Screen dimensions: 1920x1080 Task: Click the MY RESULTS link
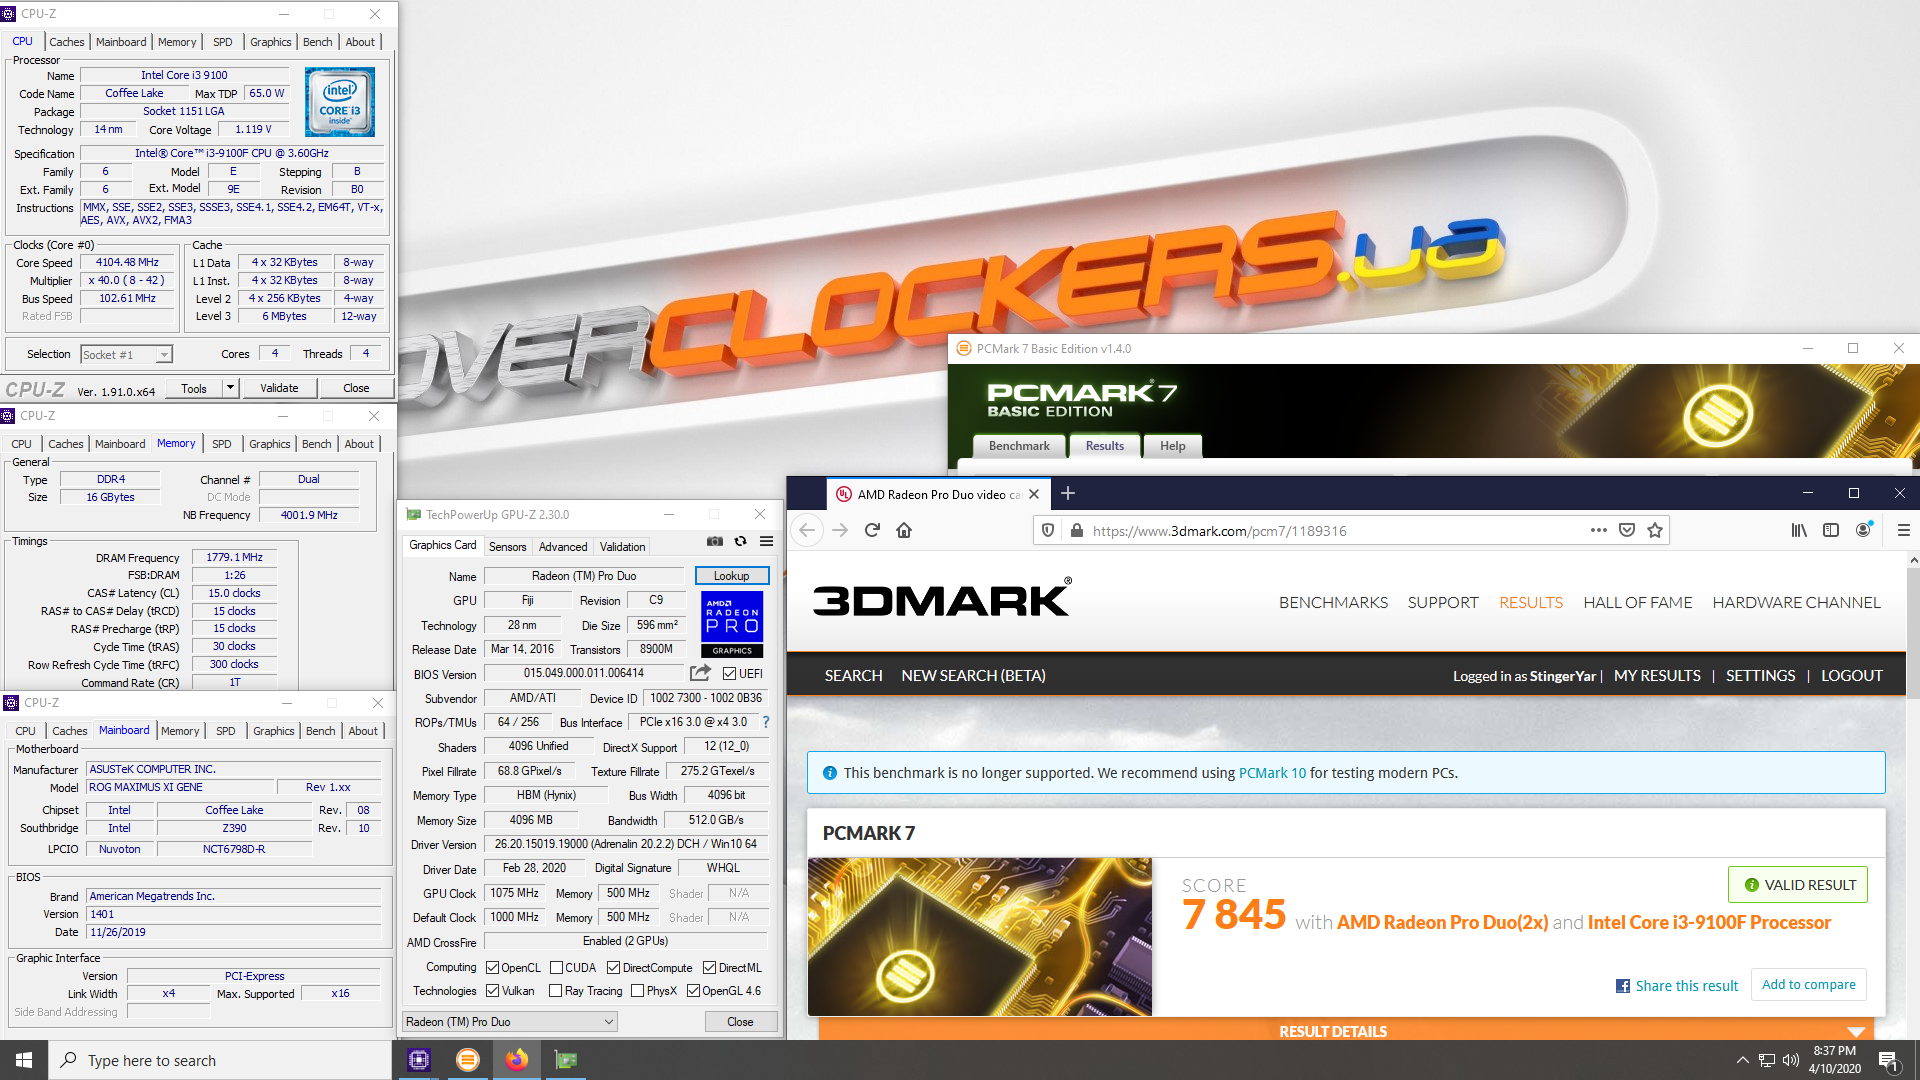[x=1656, y=675]
